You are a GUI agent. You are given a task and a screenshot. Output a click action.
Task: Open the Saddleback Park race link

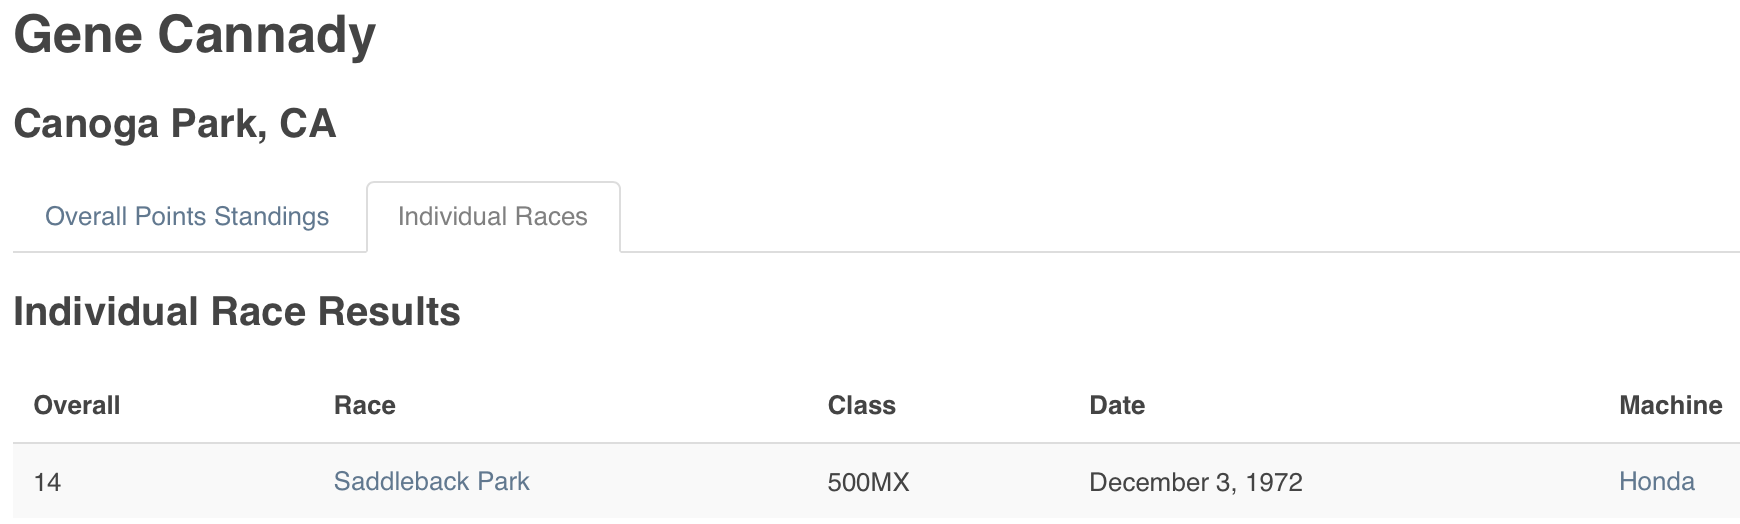[432, 482]
